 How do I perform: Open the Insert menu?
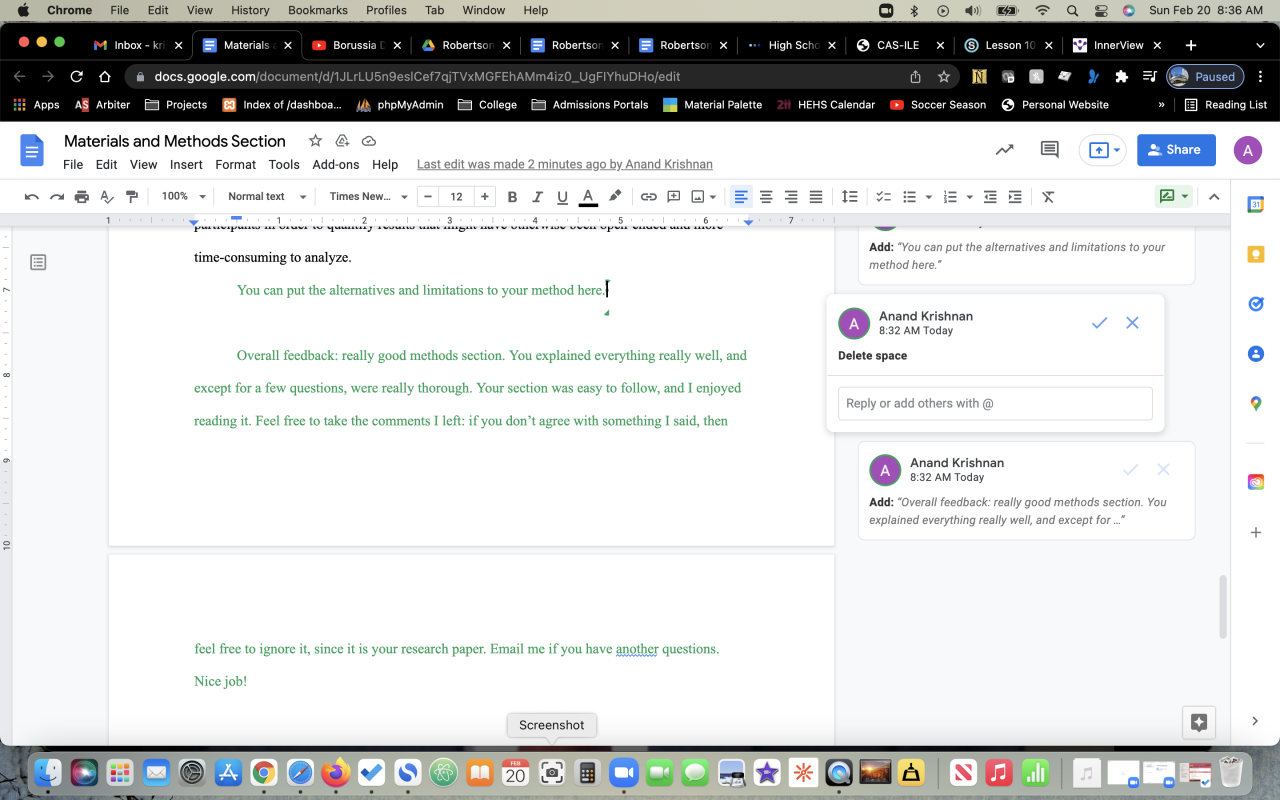click(186, 165)
